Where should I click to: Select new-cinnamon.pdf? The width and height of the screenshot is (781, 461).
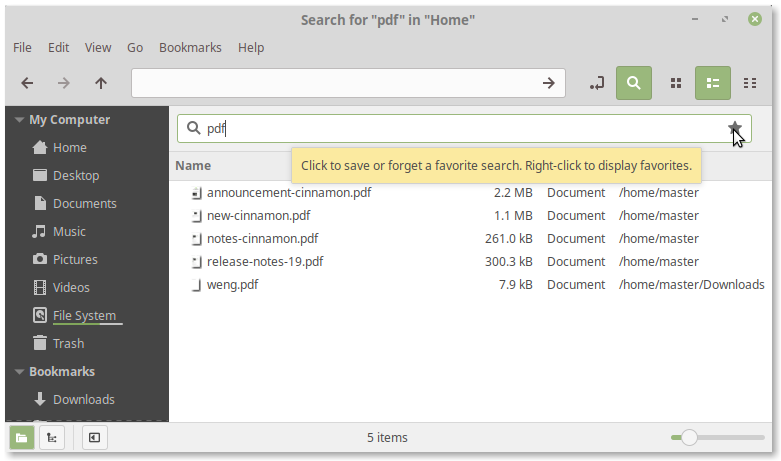(x=259, y=216)
